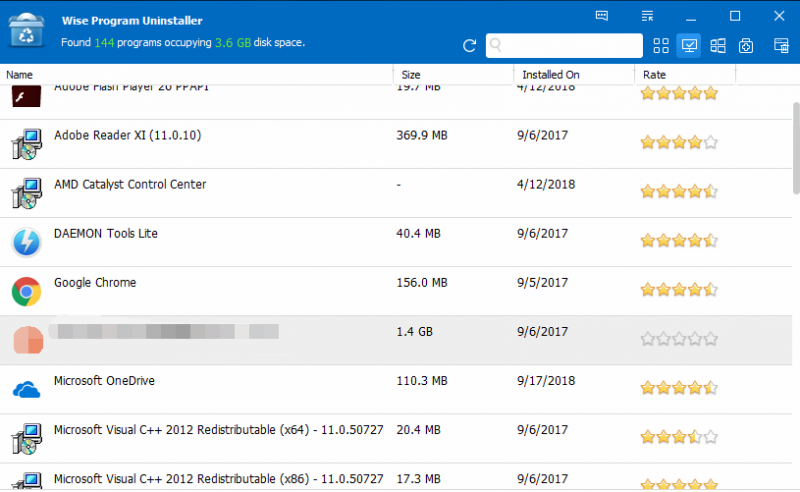Click the 9/17/2018 install date
800x492 pixels.
point(546,381)
